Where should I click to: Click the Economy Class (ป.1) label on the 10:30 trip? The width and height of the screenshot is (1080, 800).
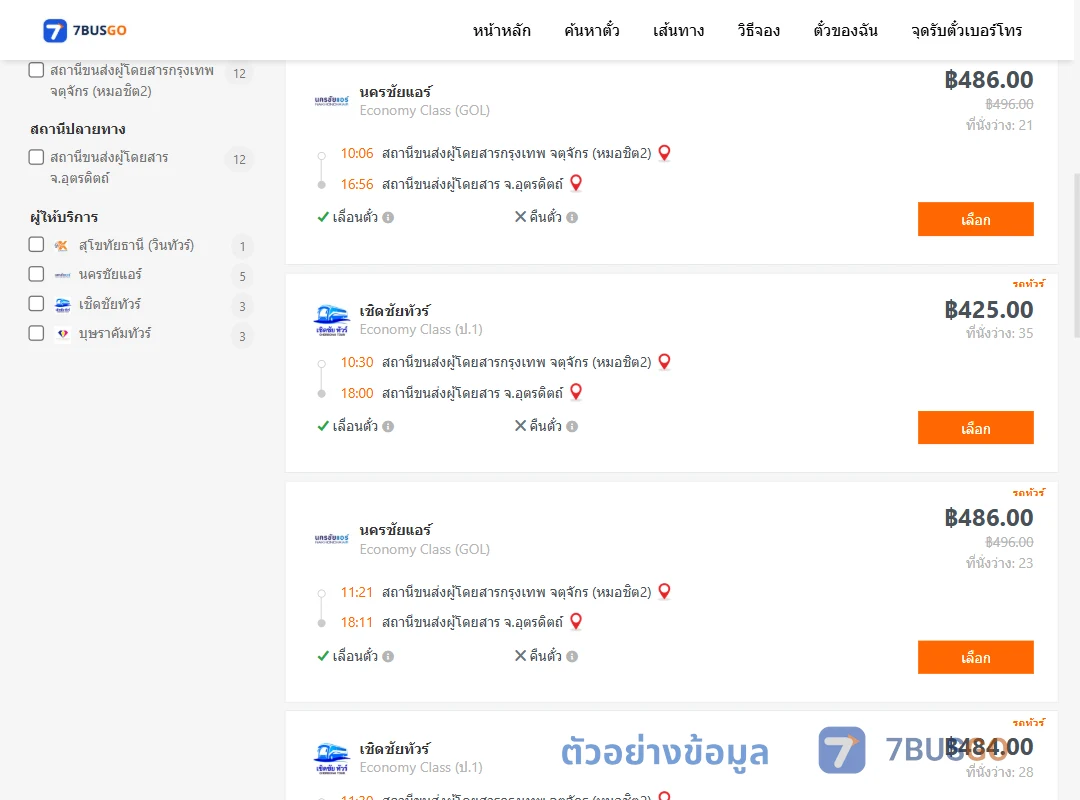point(421,329)
